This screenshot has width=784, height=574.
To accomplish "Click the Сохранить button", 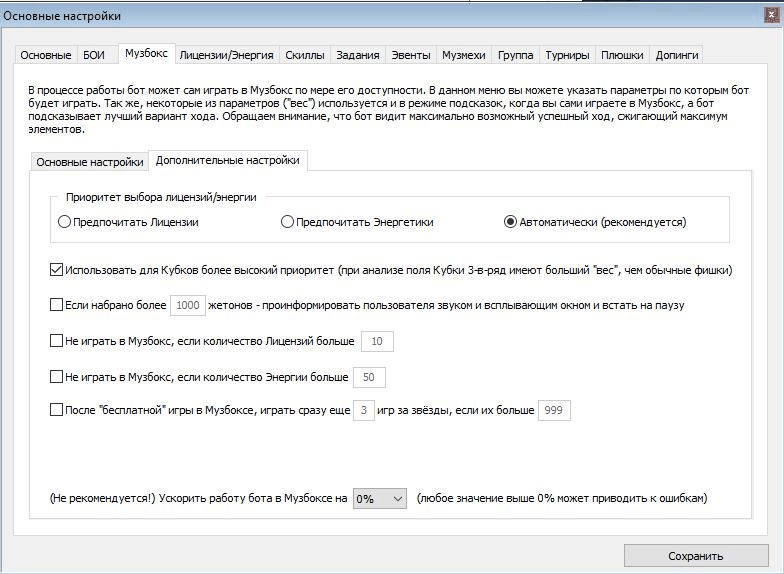I will [x=696, y=556].
